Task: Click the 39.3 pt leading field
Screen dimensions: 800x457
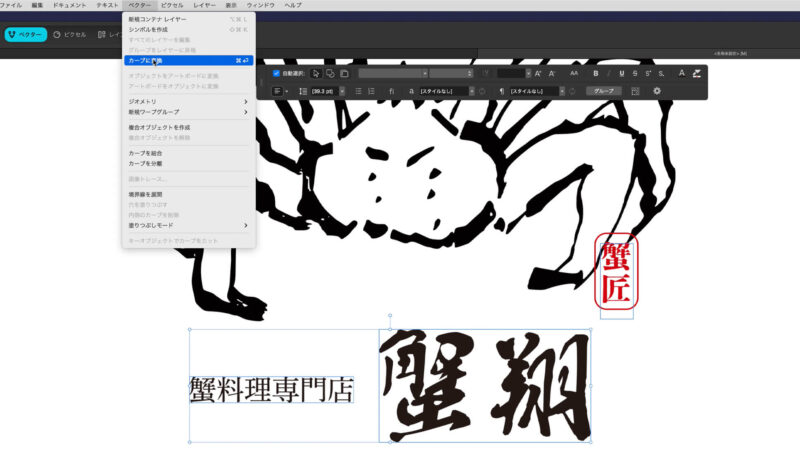Action: (x=324, y=91)
